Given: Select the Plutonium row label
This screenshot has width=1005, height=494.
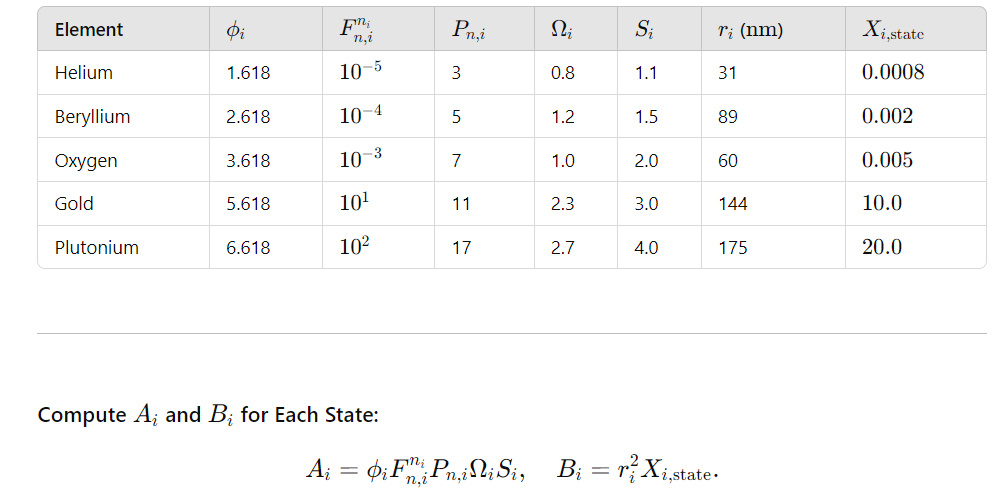Looking at the screenshot, I should [96, 247].
